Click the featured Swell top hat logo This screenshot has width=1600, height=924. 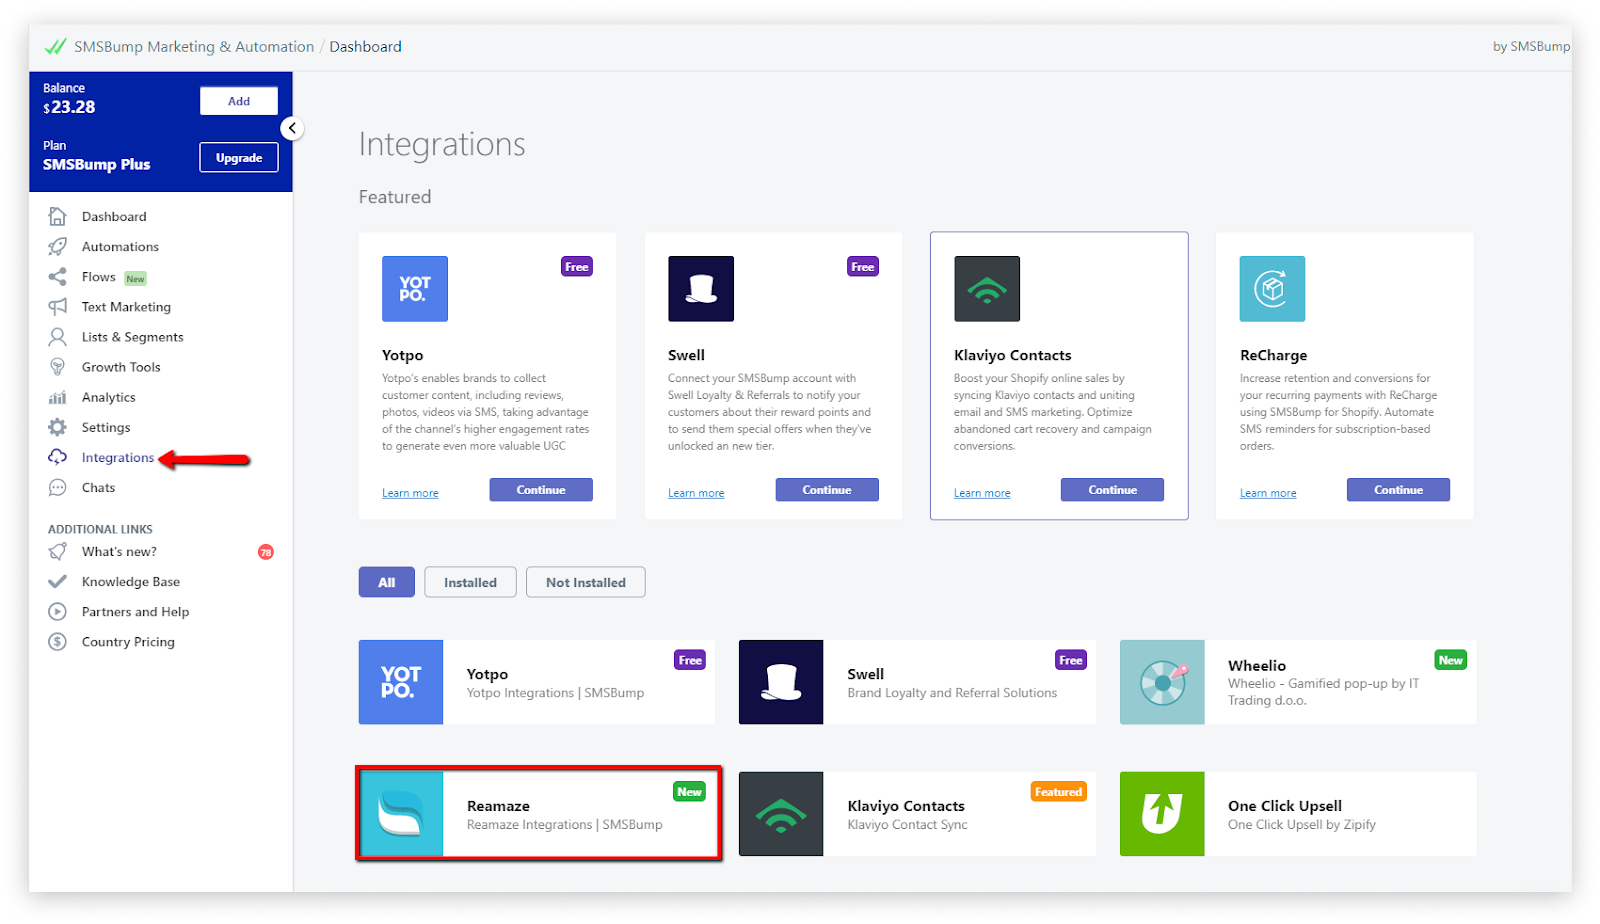[x=701, y=288]
